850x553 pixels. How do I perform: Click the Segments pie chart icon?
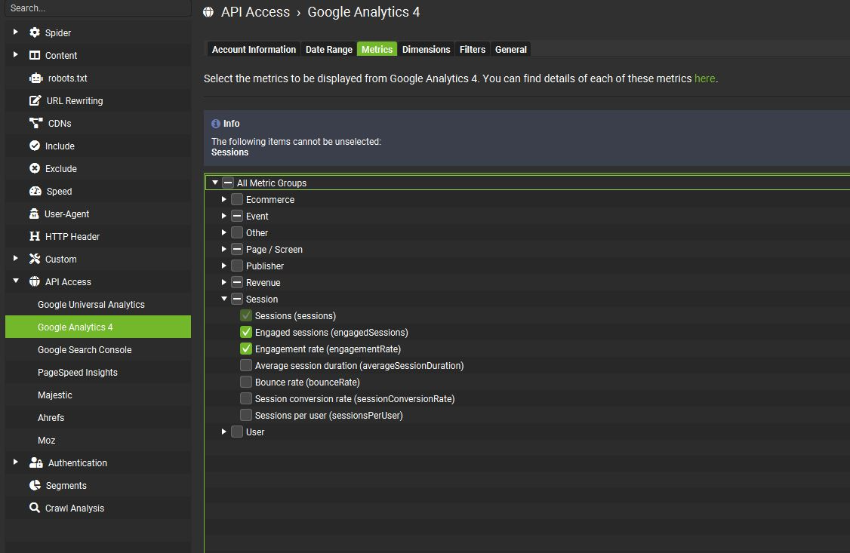coord(35,485)
